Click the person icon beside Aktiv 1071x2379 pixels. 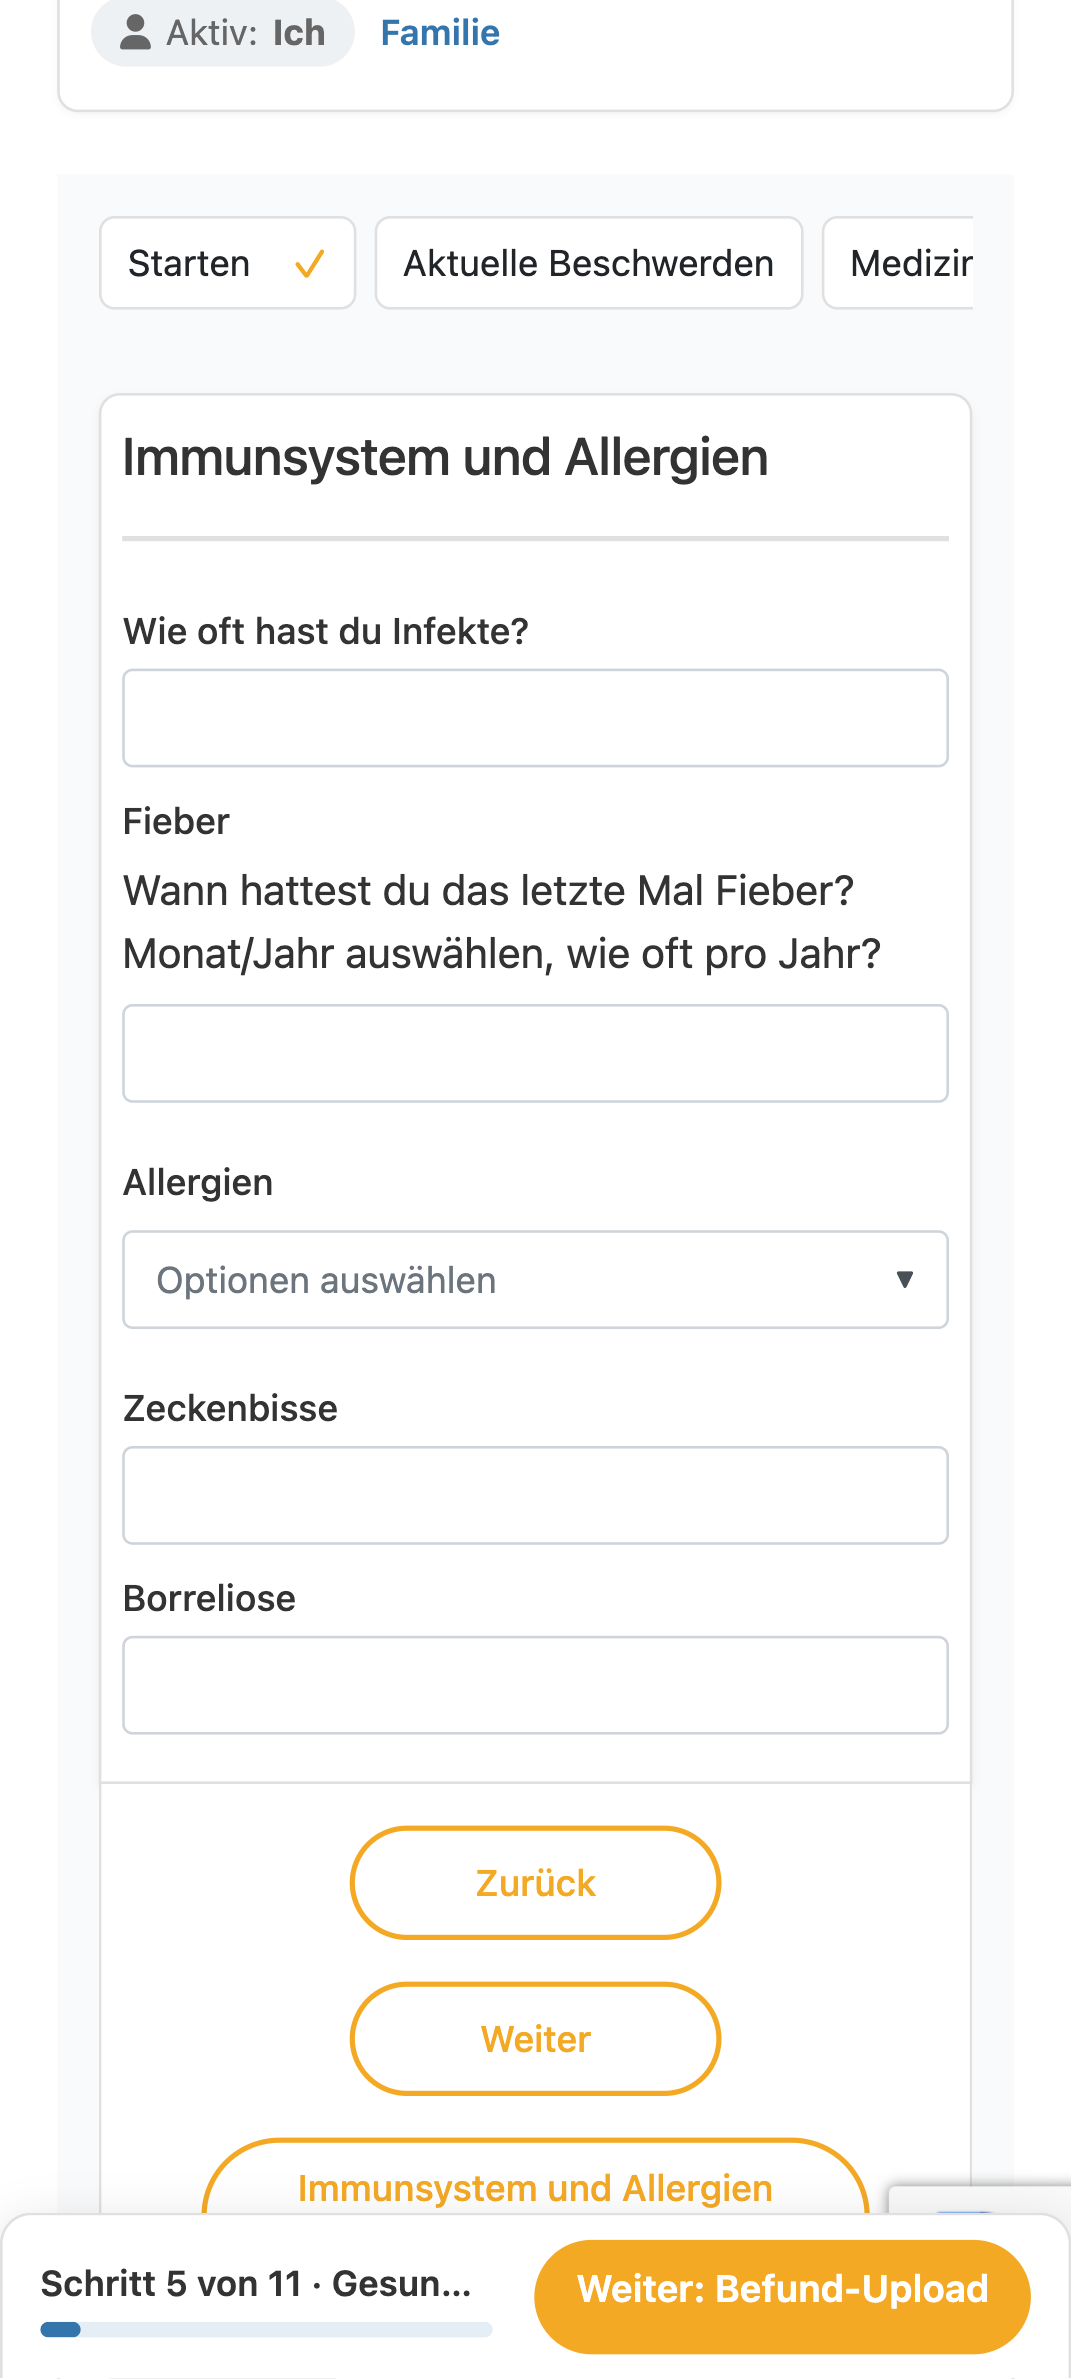[x=135, y=32]
